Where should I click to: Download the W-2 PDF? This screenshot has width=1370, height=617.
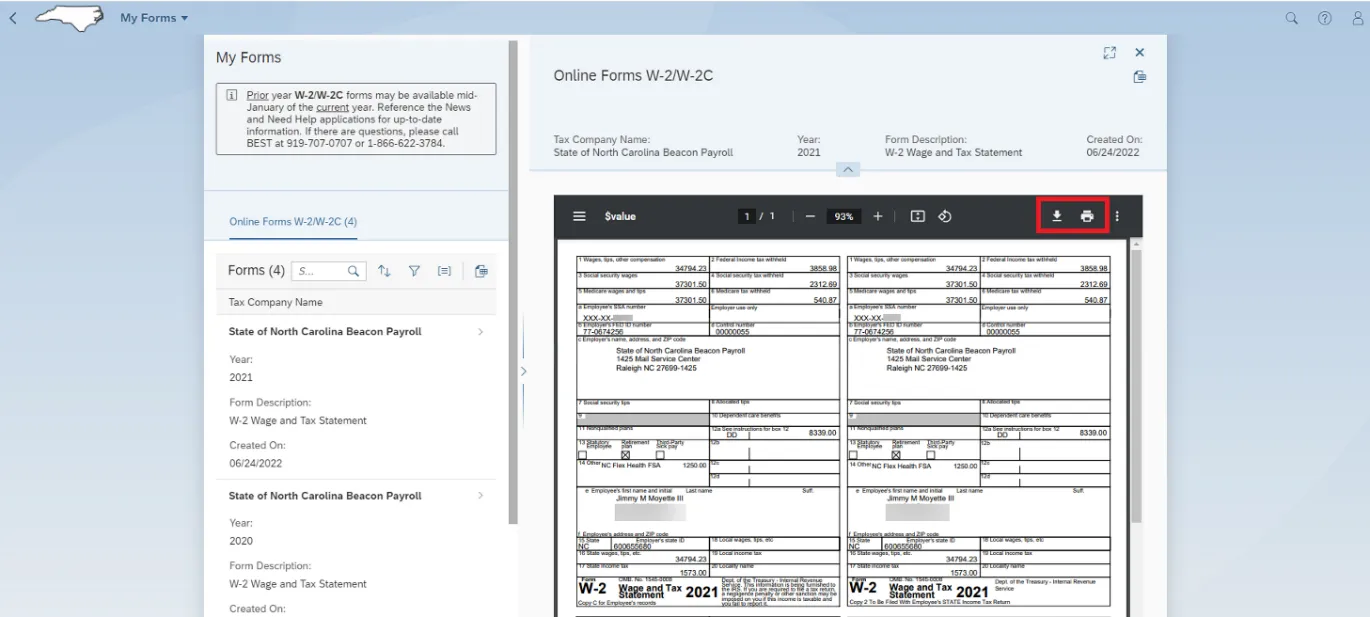pyautogui.click(x=1057, y=216)
